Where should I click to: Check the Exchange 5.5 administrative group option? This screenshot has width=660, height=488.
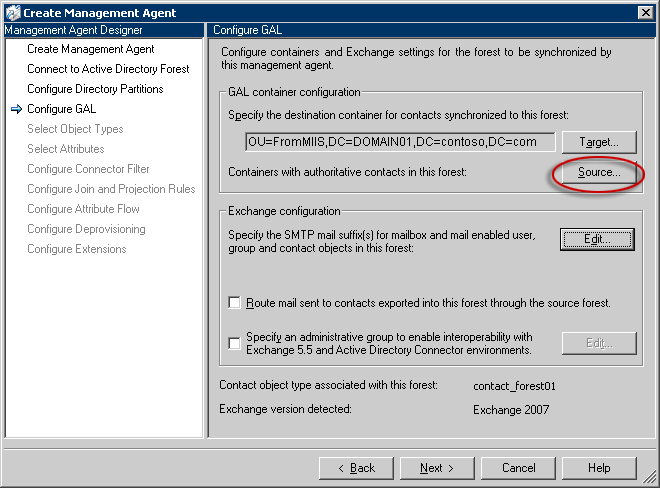[x=234, y=343]
